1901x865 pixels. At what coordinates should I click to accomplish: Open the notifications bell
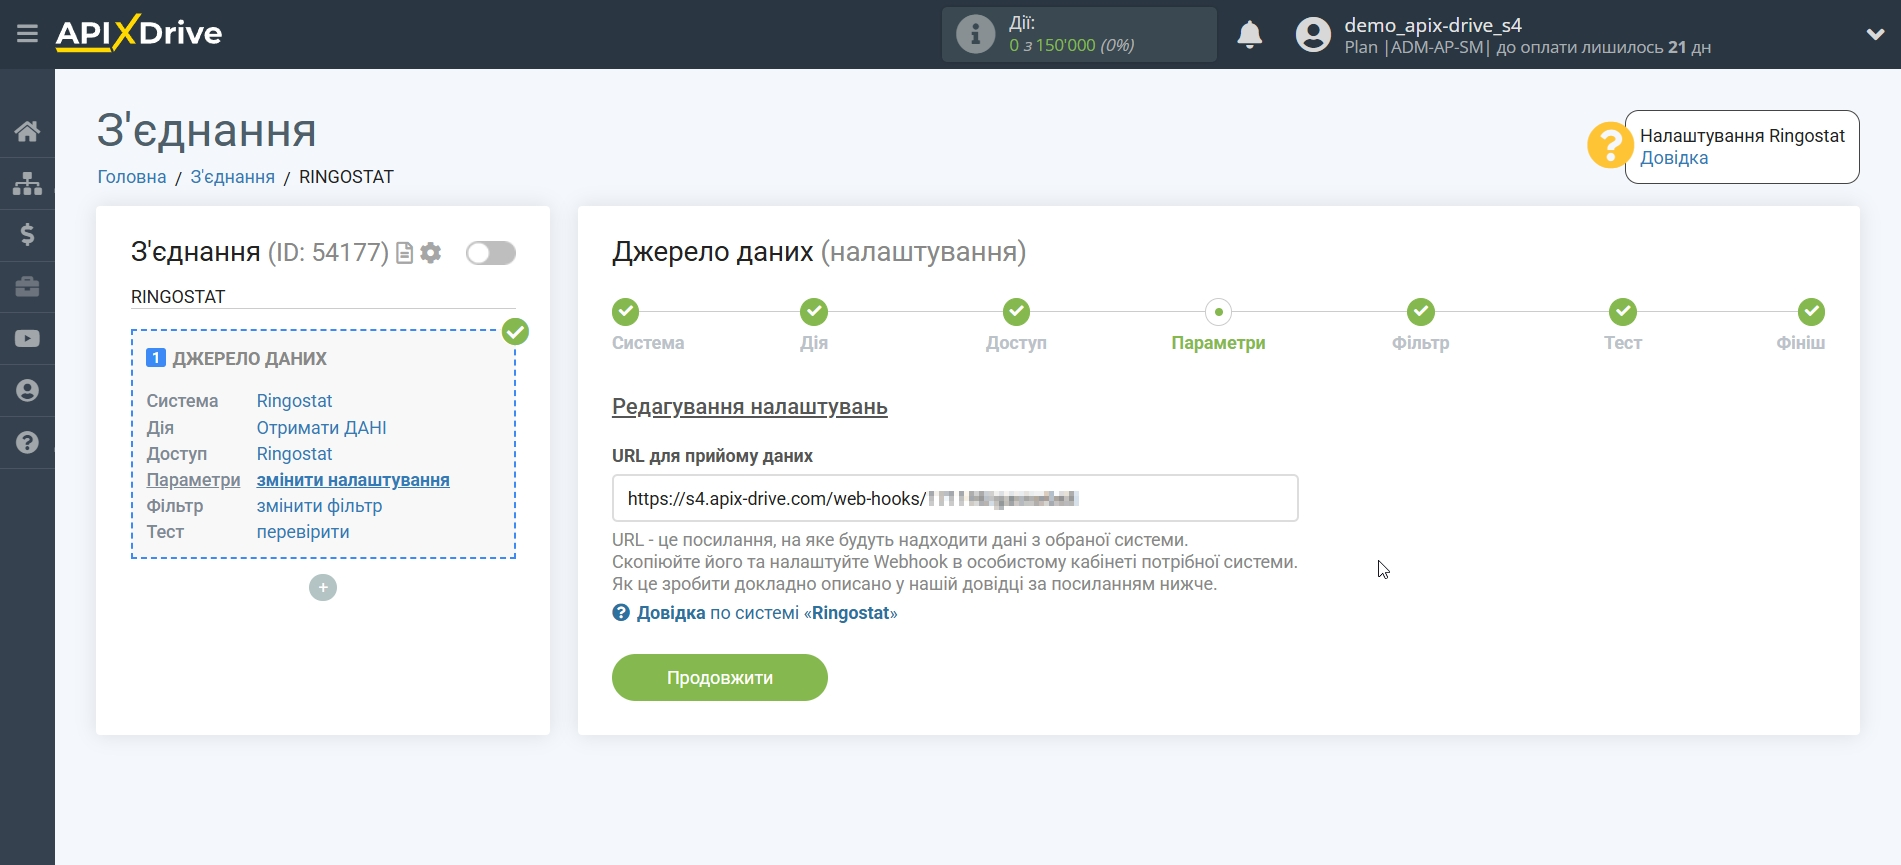(x=1249, y=35)
